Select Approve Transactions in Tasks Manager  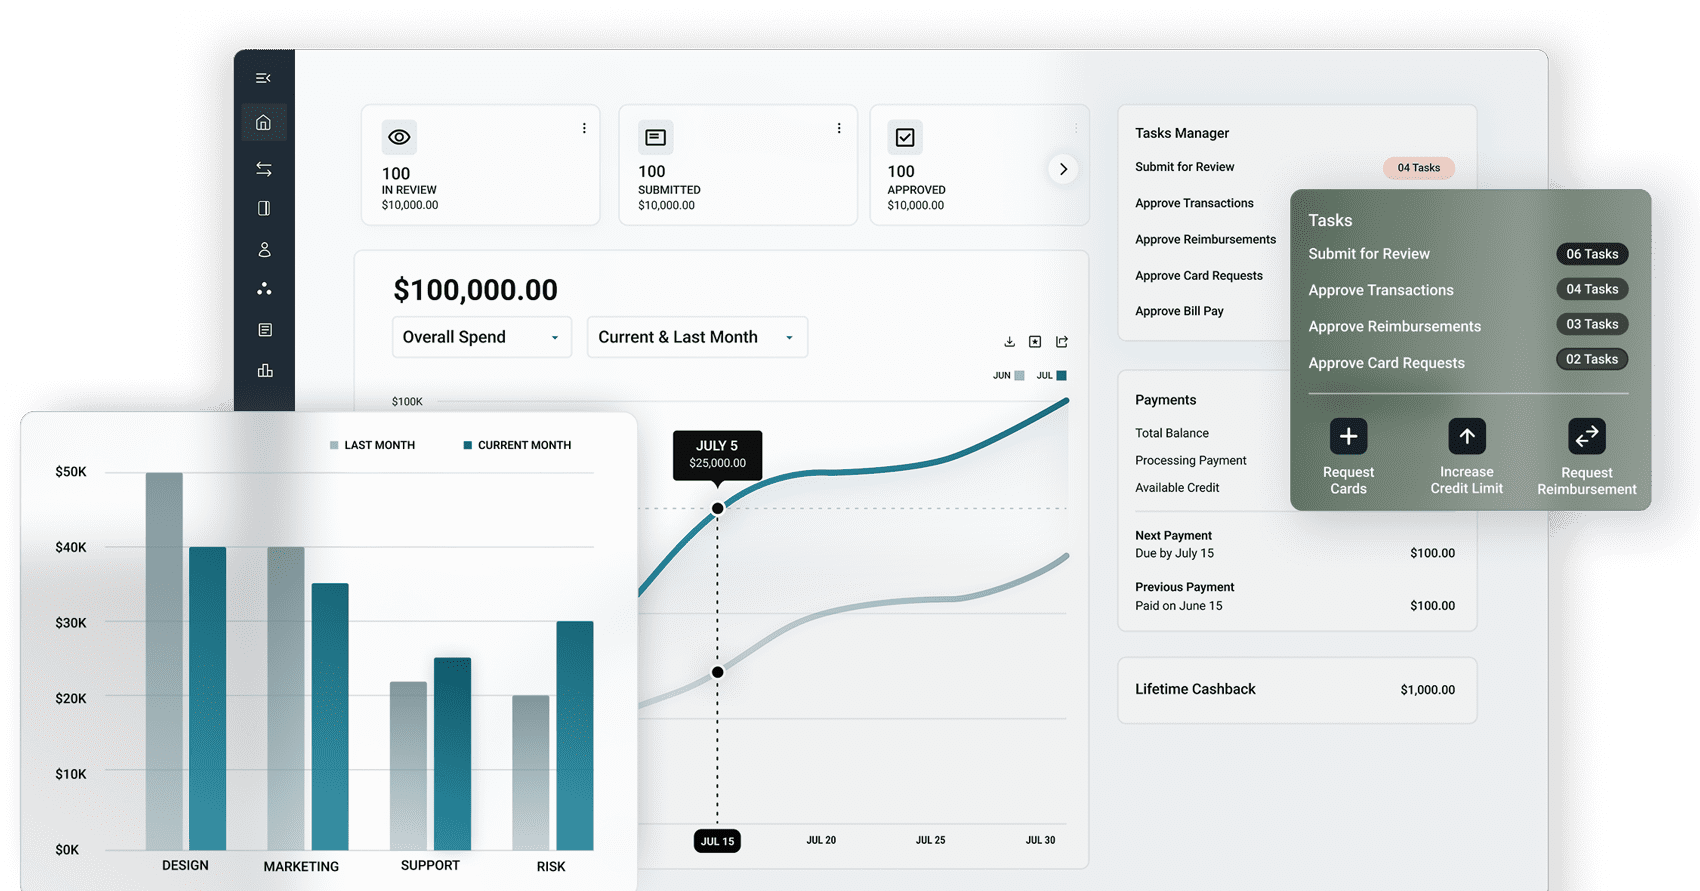pos(1194,203)
